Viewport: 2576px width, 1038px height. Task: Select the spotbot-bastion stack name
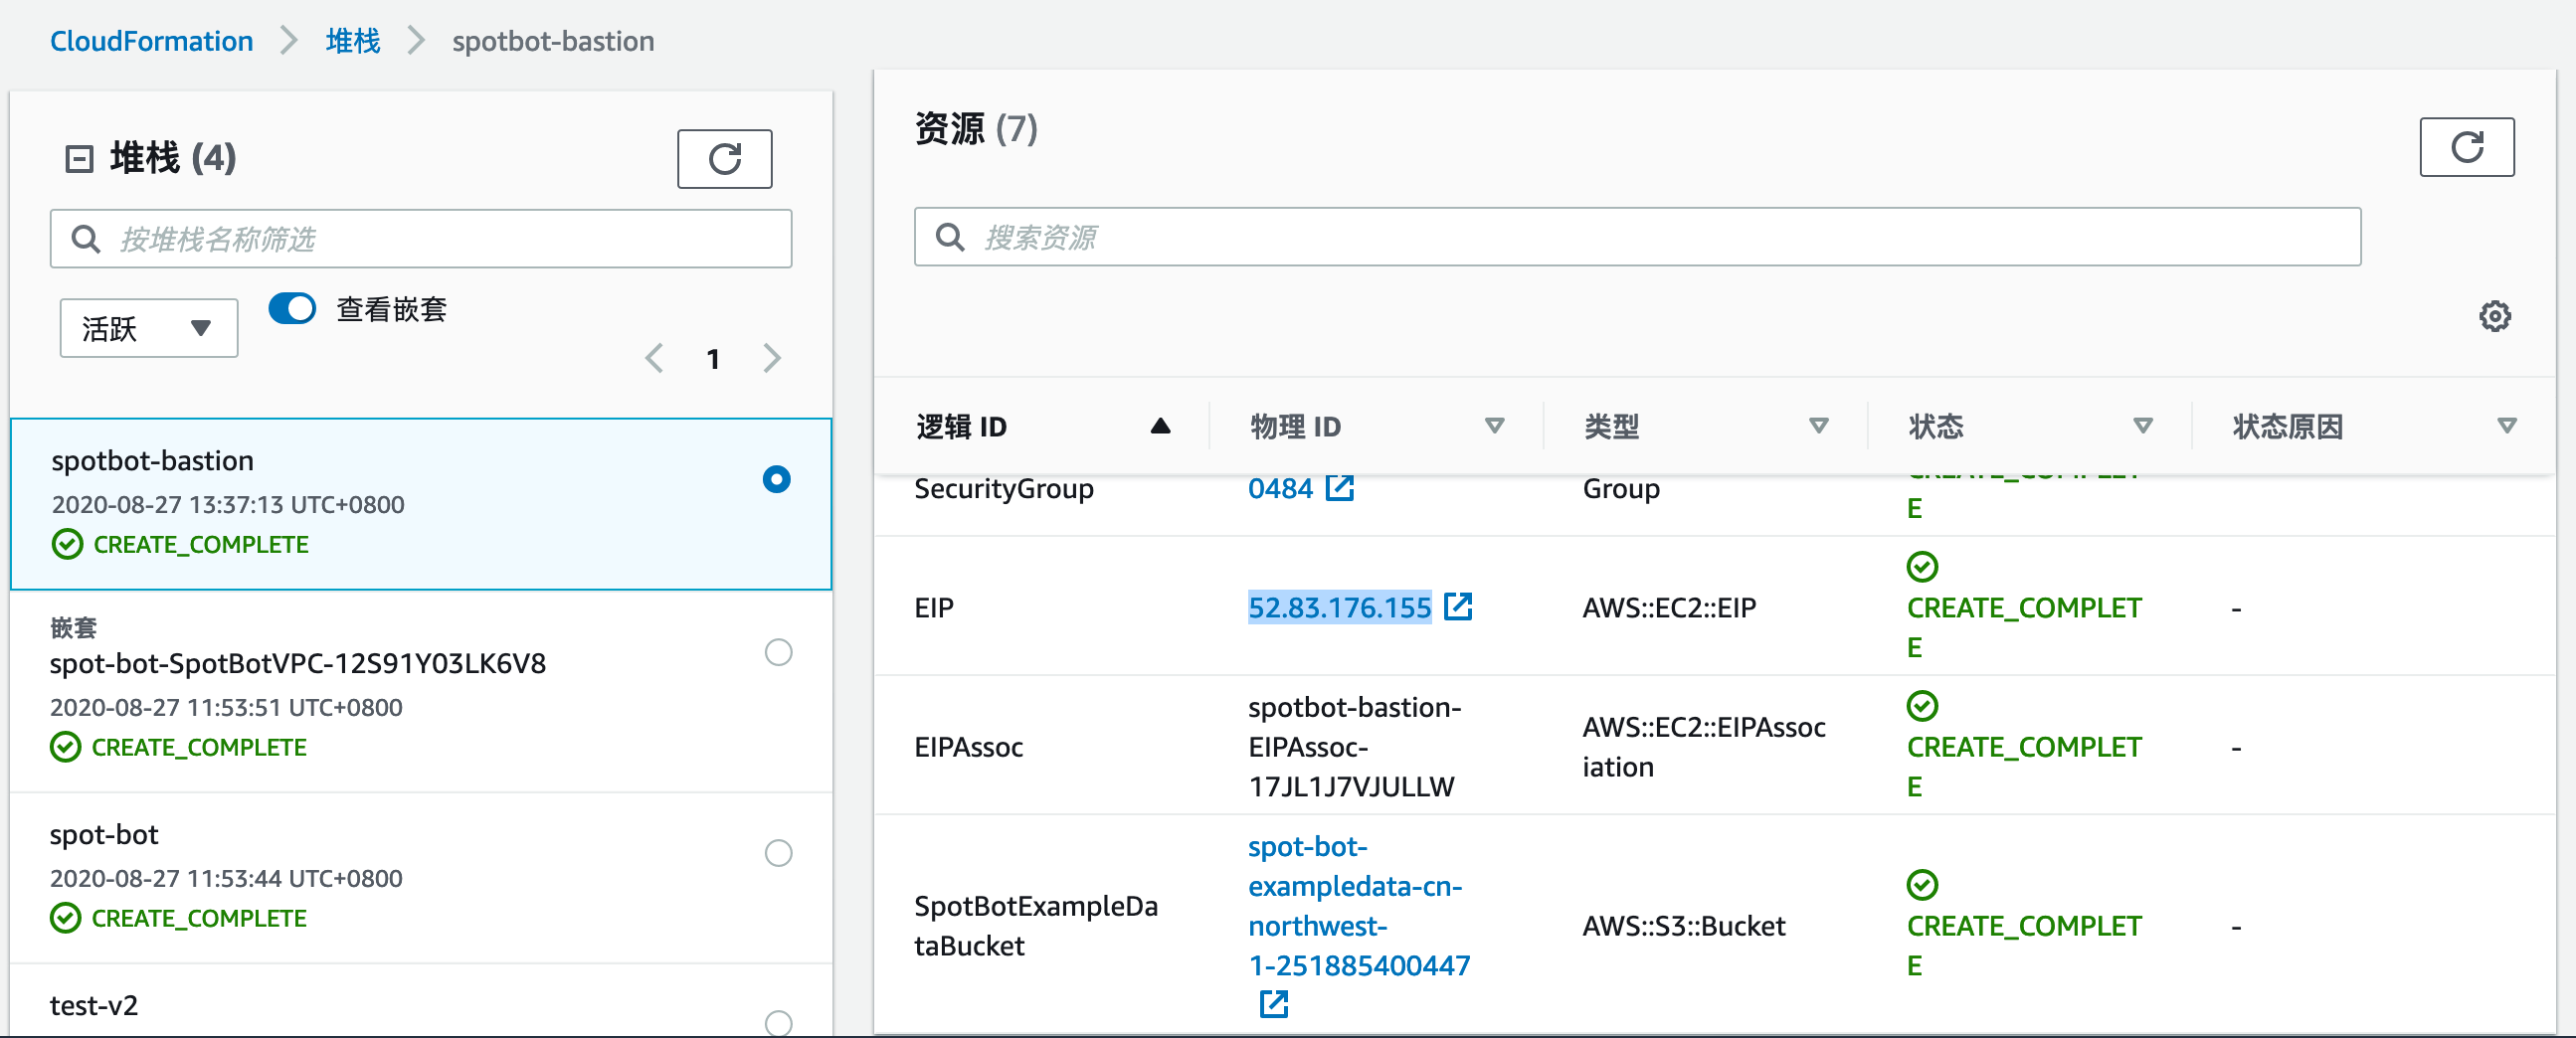coord(152,461)
